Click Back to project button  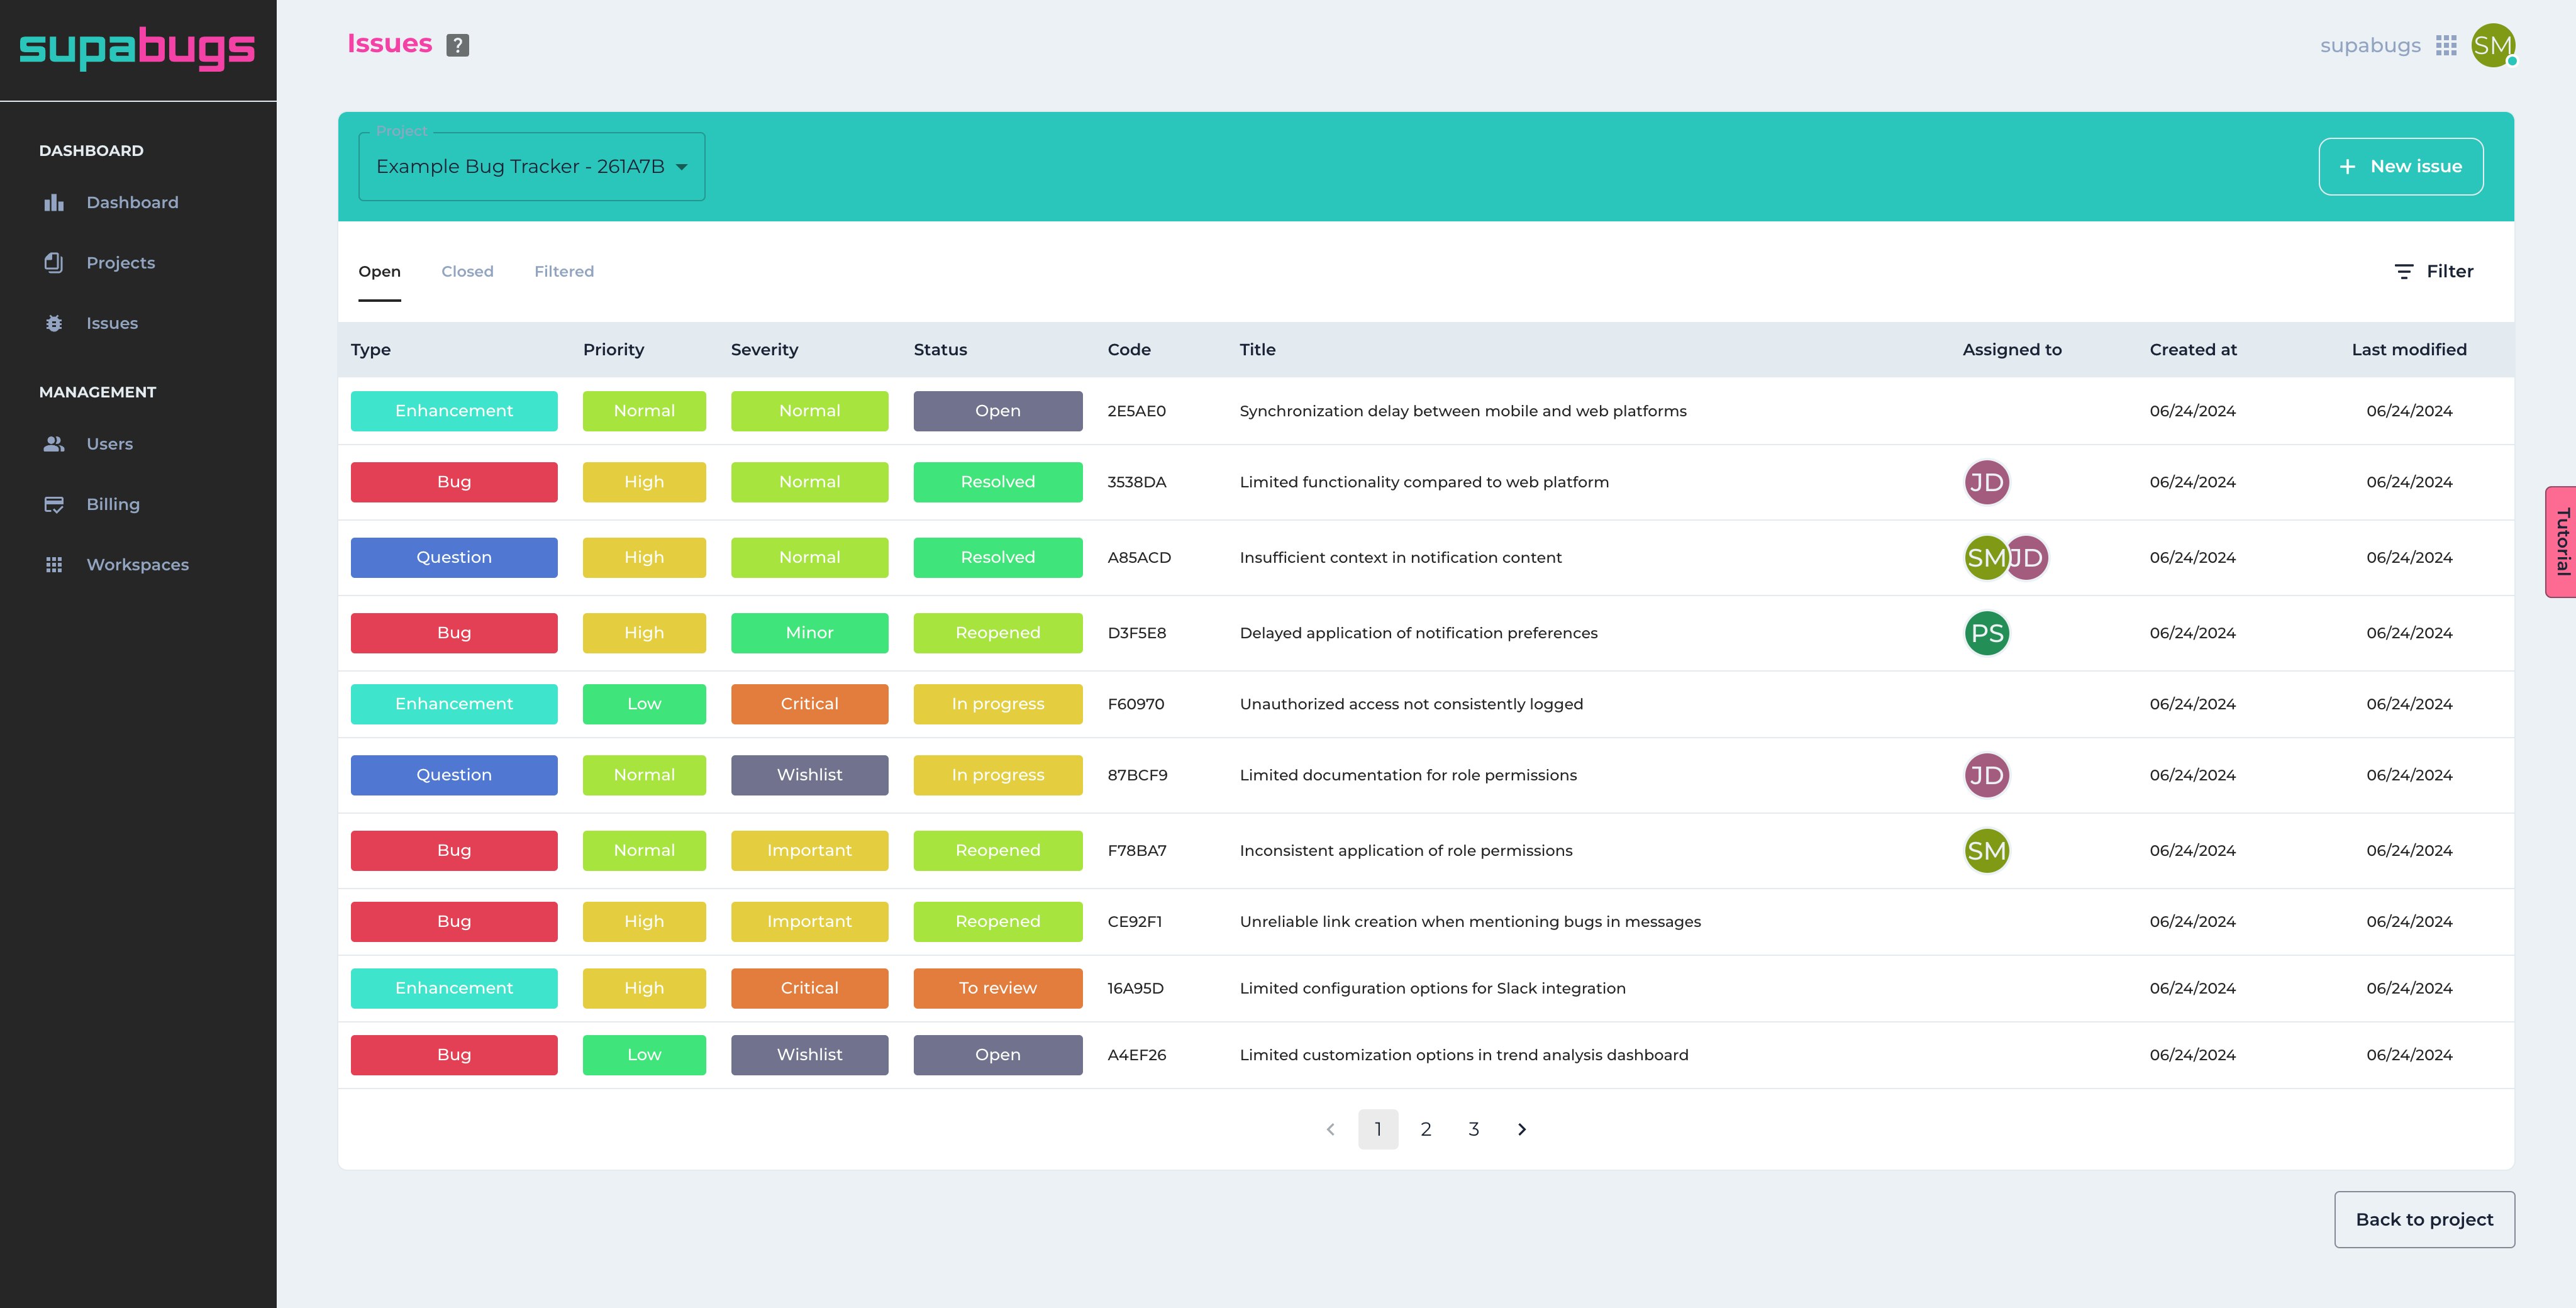(x=2424, y=1219)
